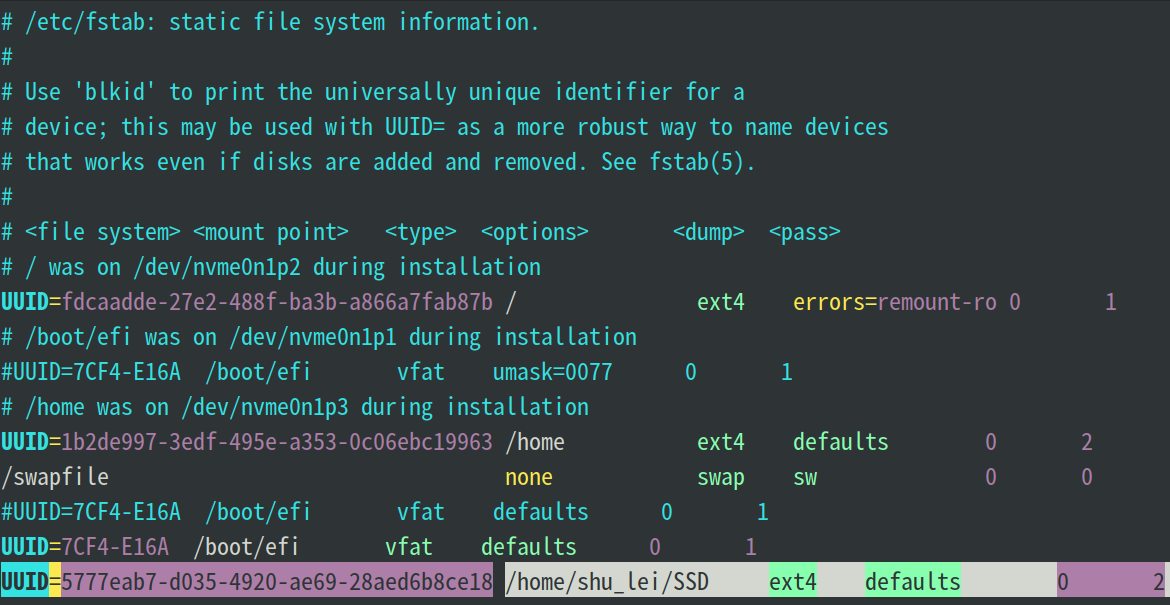Click the errors=remount-ro option text

click(x=895, y=302)
